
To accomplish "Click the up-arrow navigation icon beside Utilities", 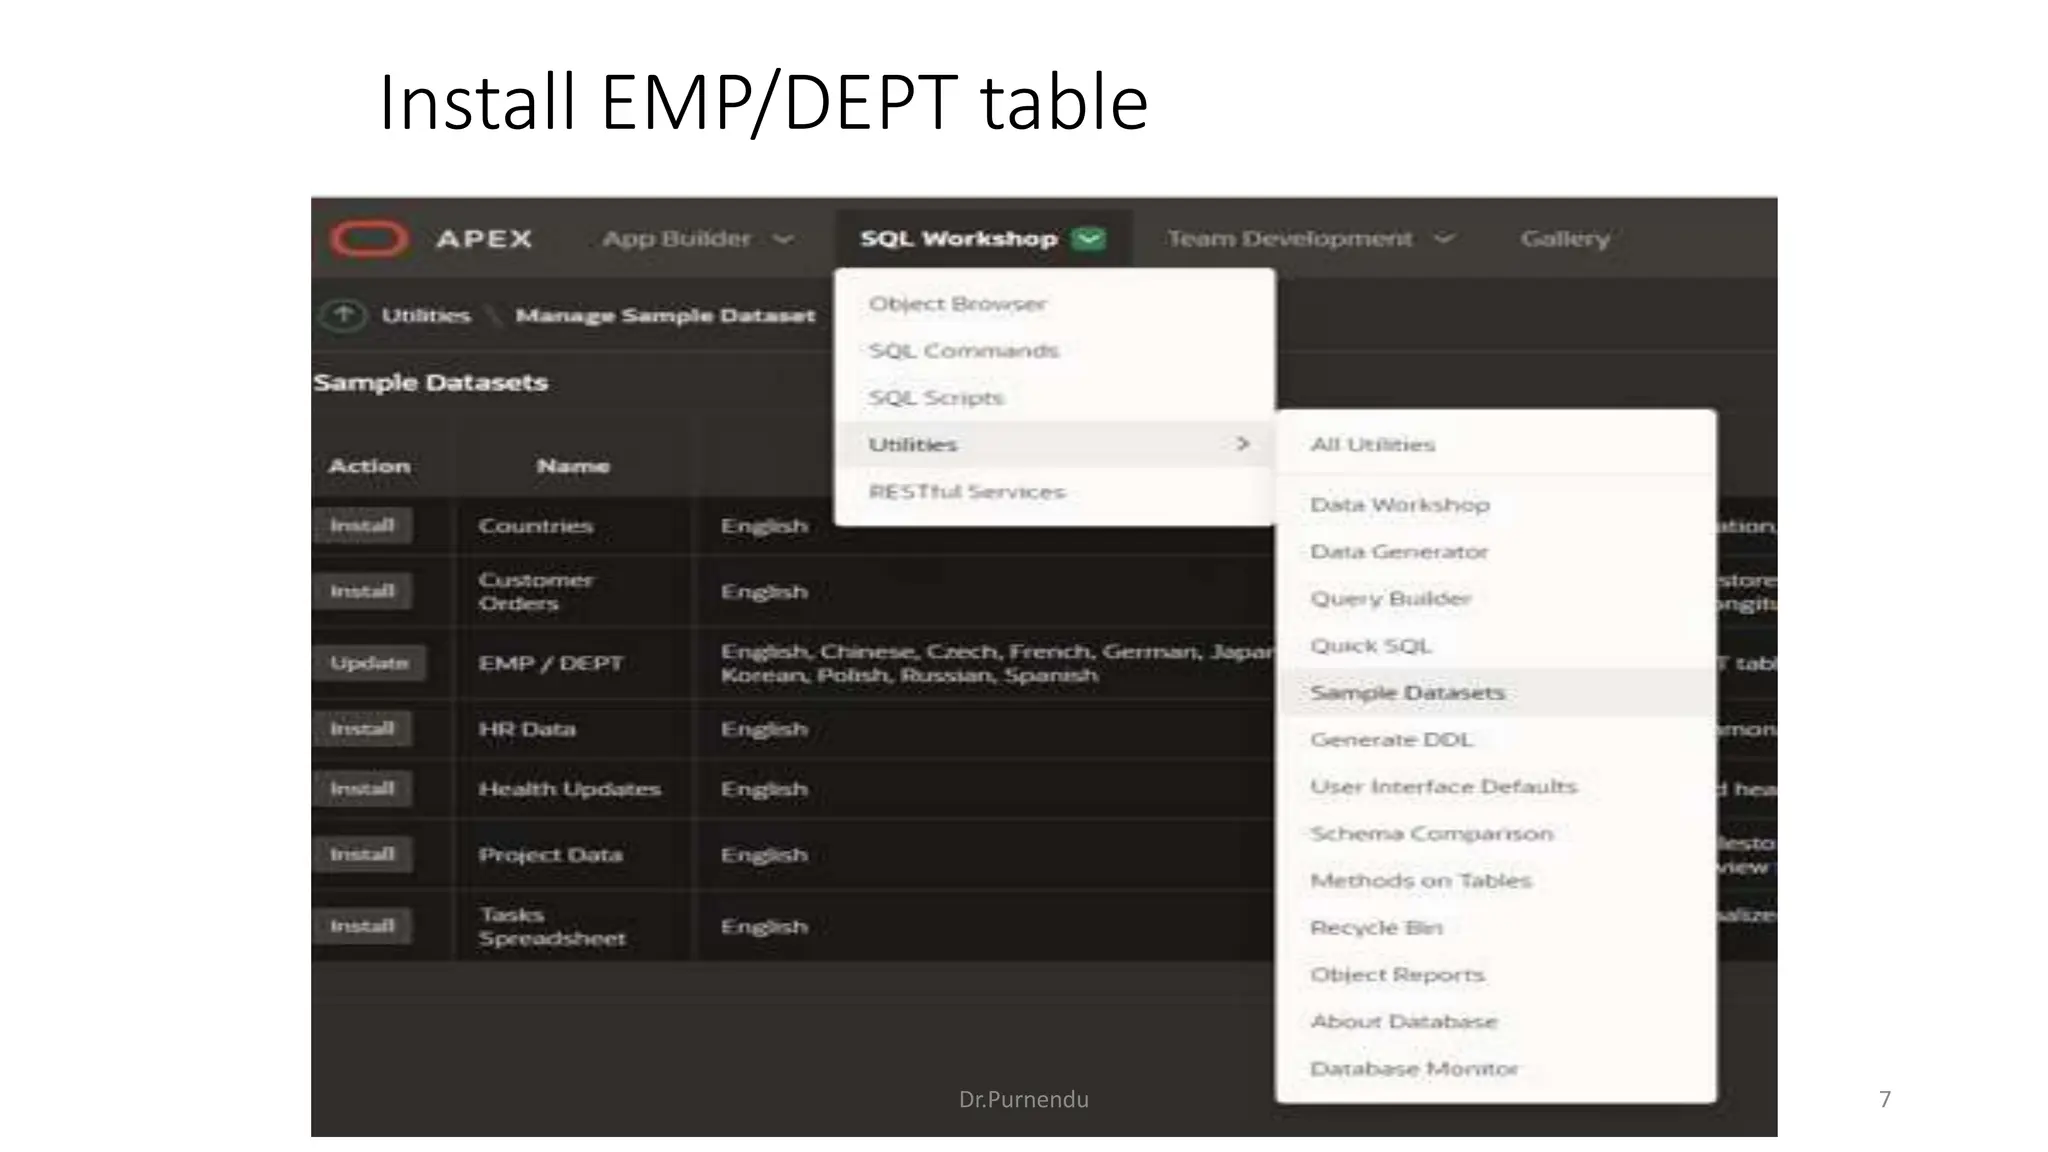I will 343,315.
